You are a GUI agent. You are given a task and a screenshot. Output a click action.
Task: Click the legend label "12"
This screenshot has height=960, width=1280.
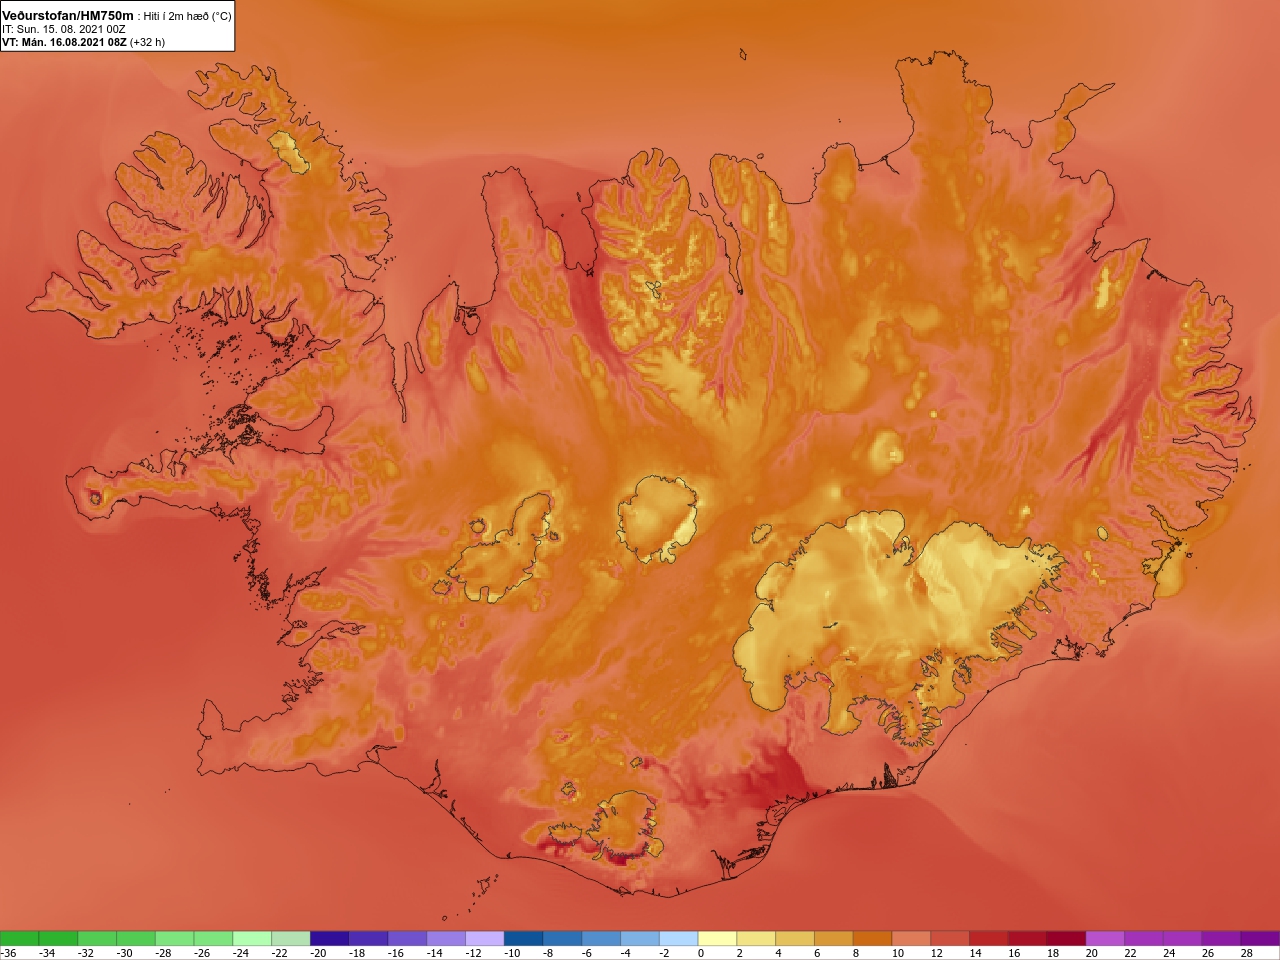[936, 953]
